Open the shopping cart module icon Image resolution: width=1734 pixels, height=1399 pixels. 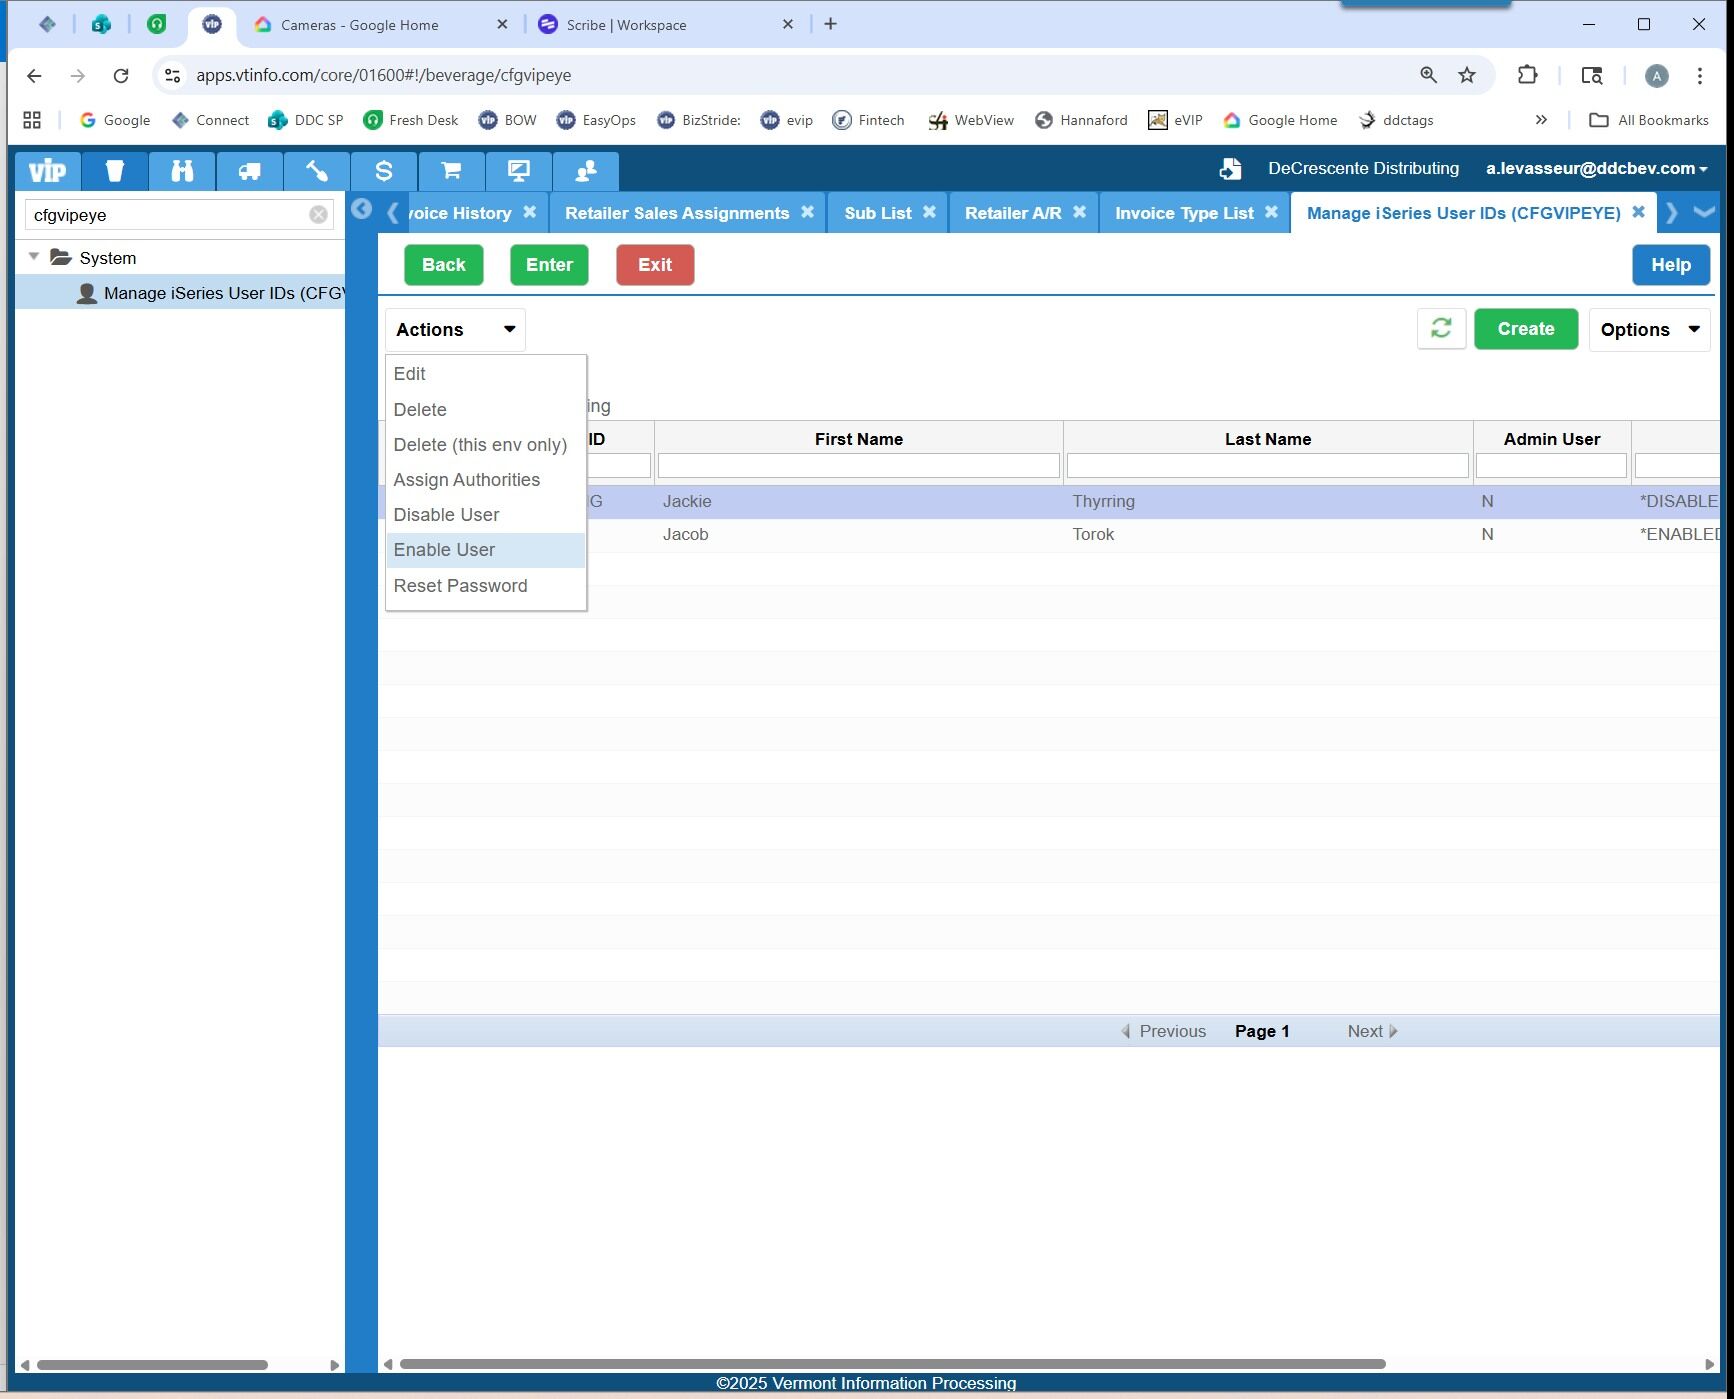click(451, 171)
